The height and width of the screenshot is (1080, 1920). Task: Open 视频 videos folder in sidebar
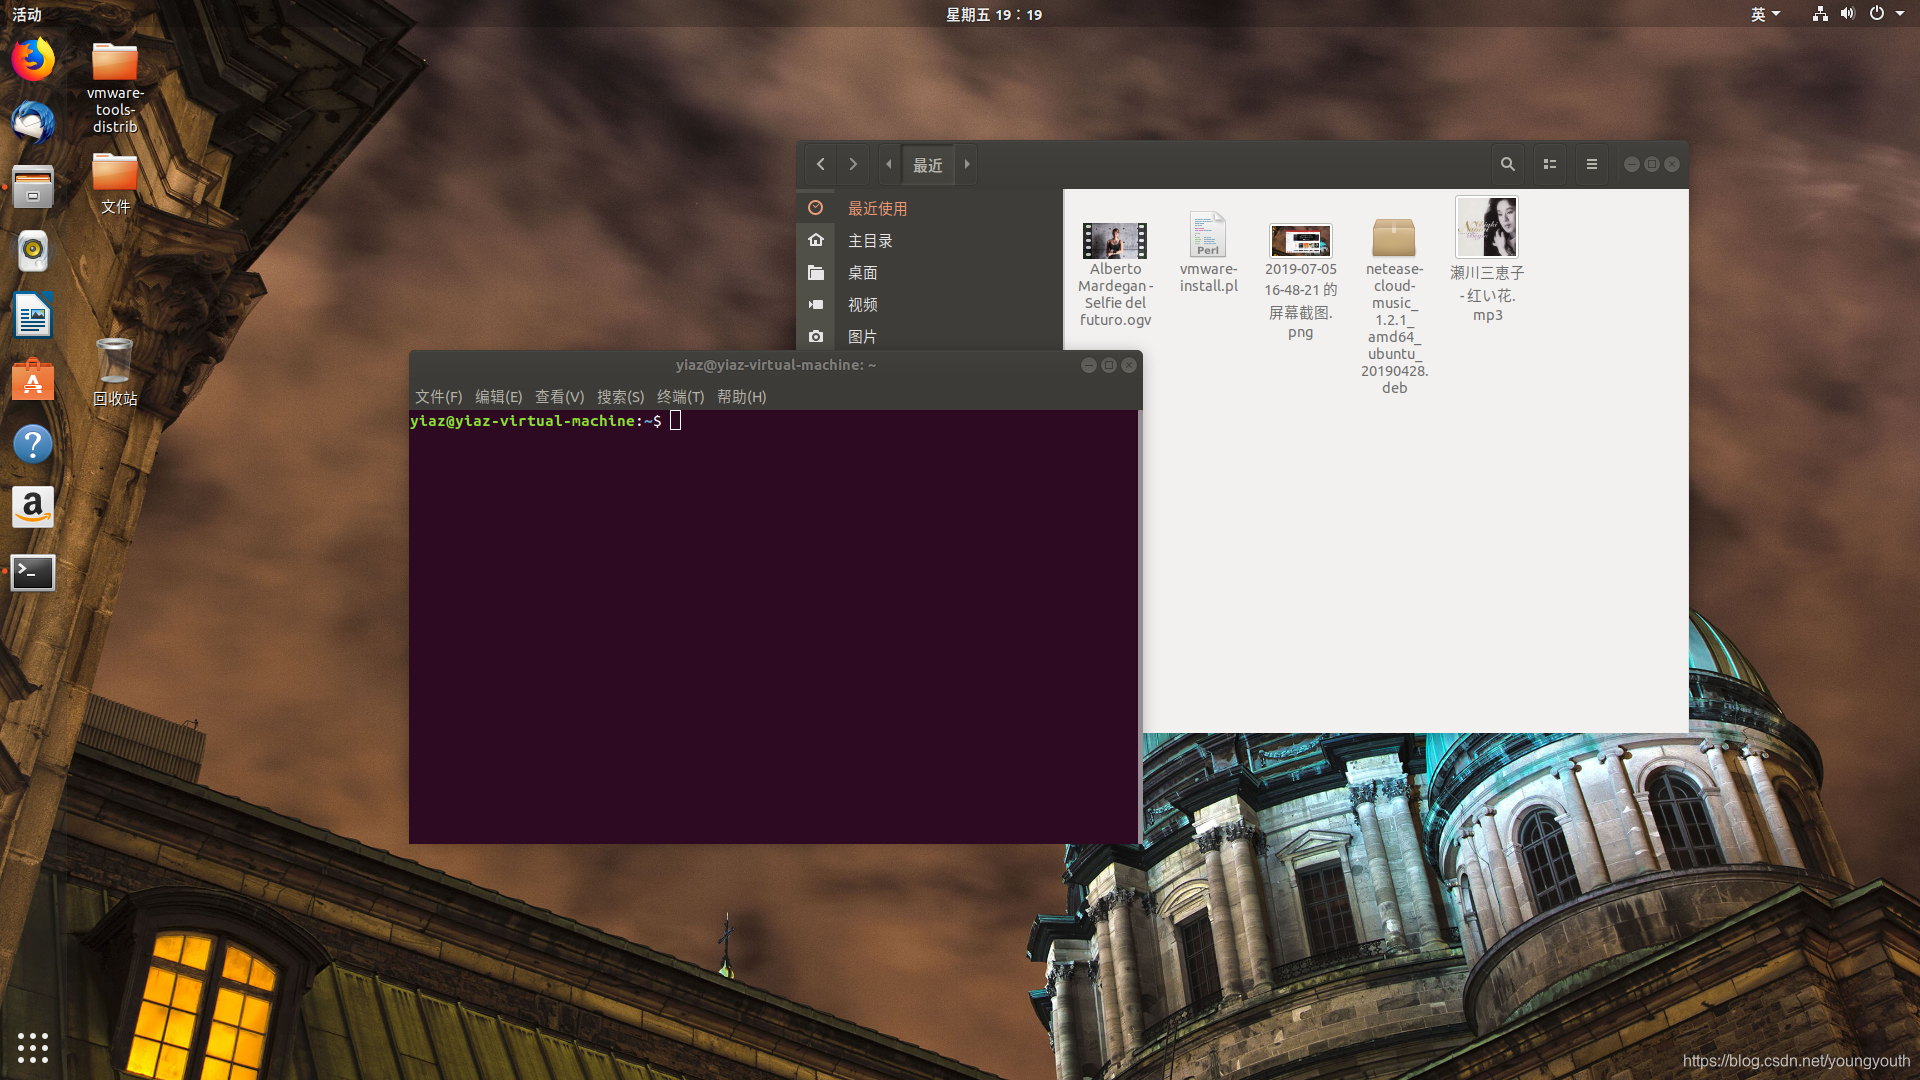click(862, 304)
